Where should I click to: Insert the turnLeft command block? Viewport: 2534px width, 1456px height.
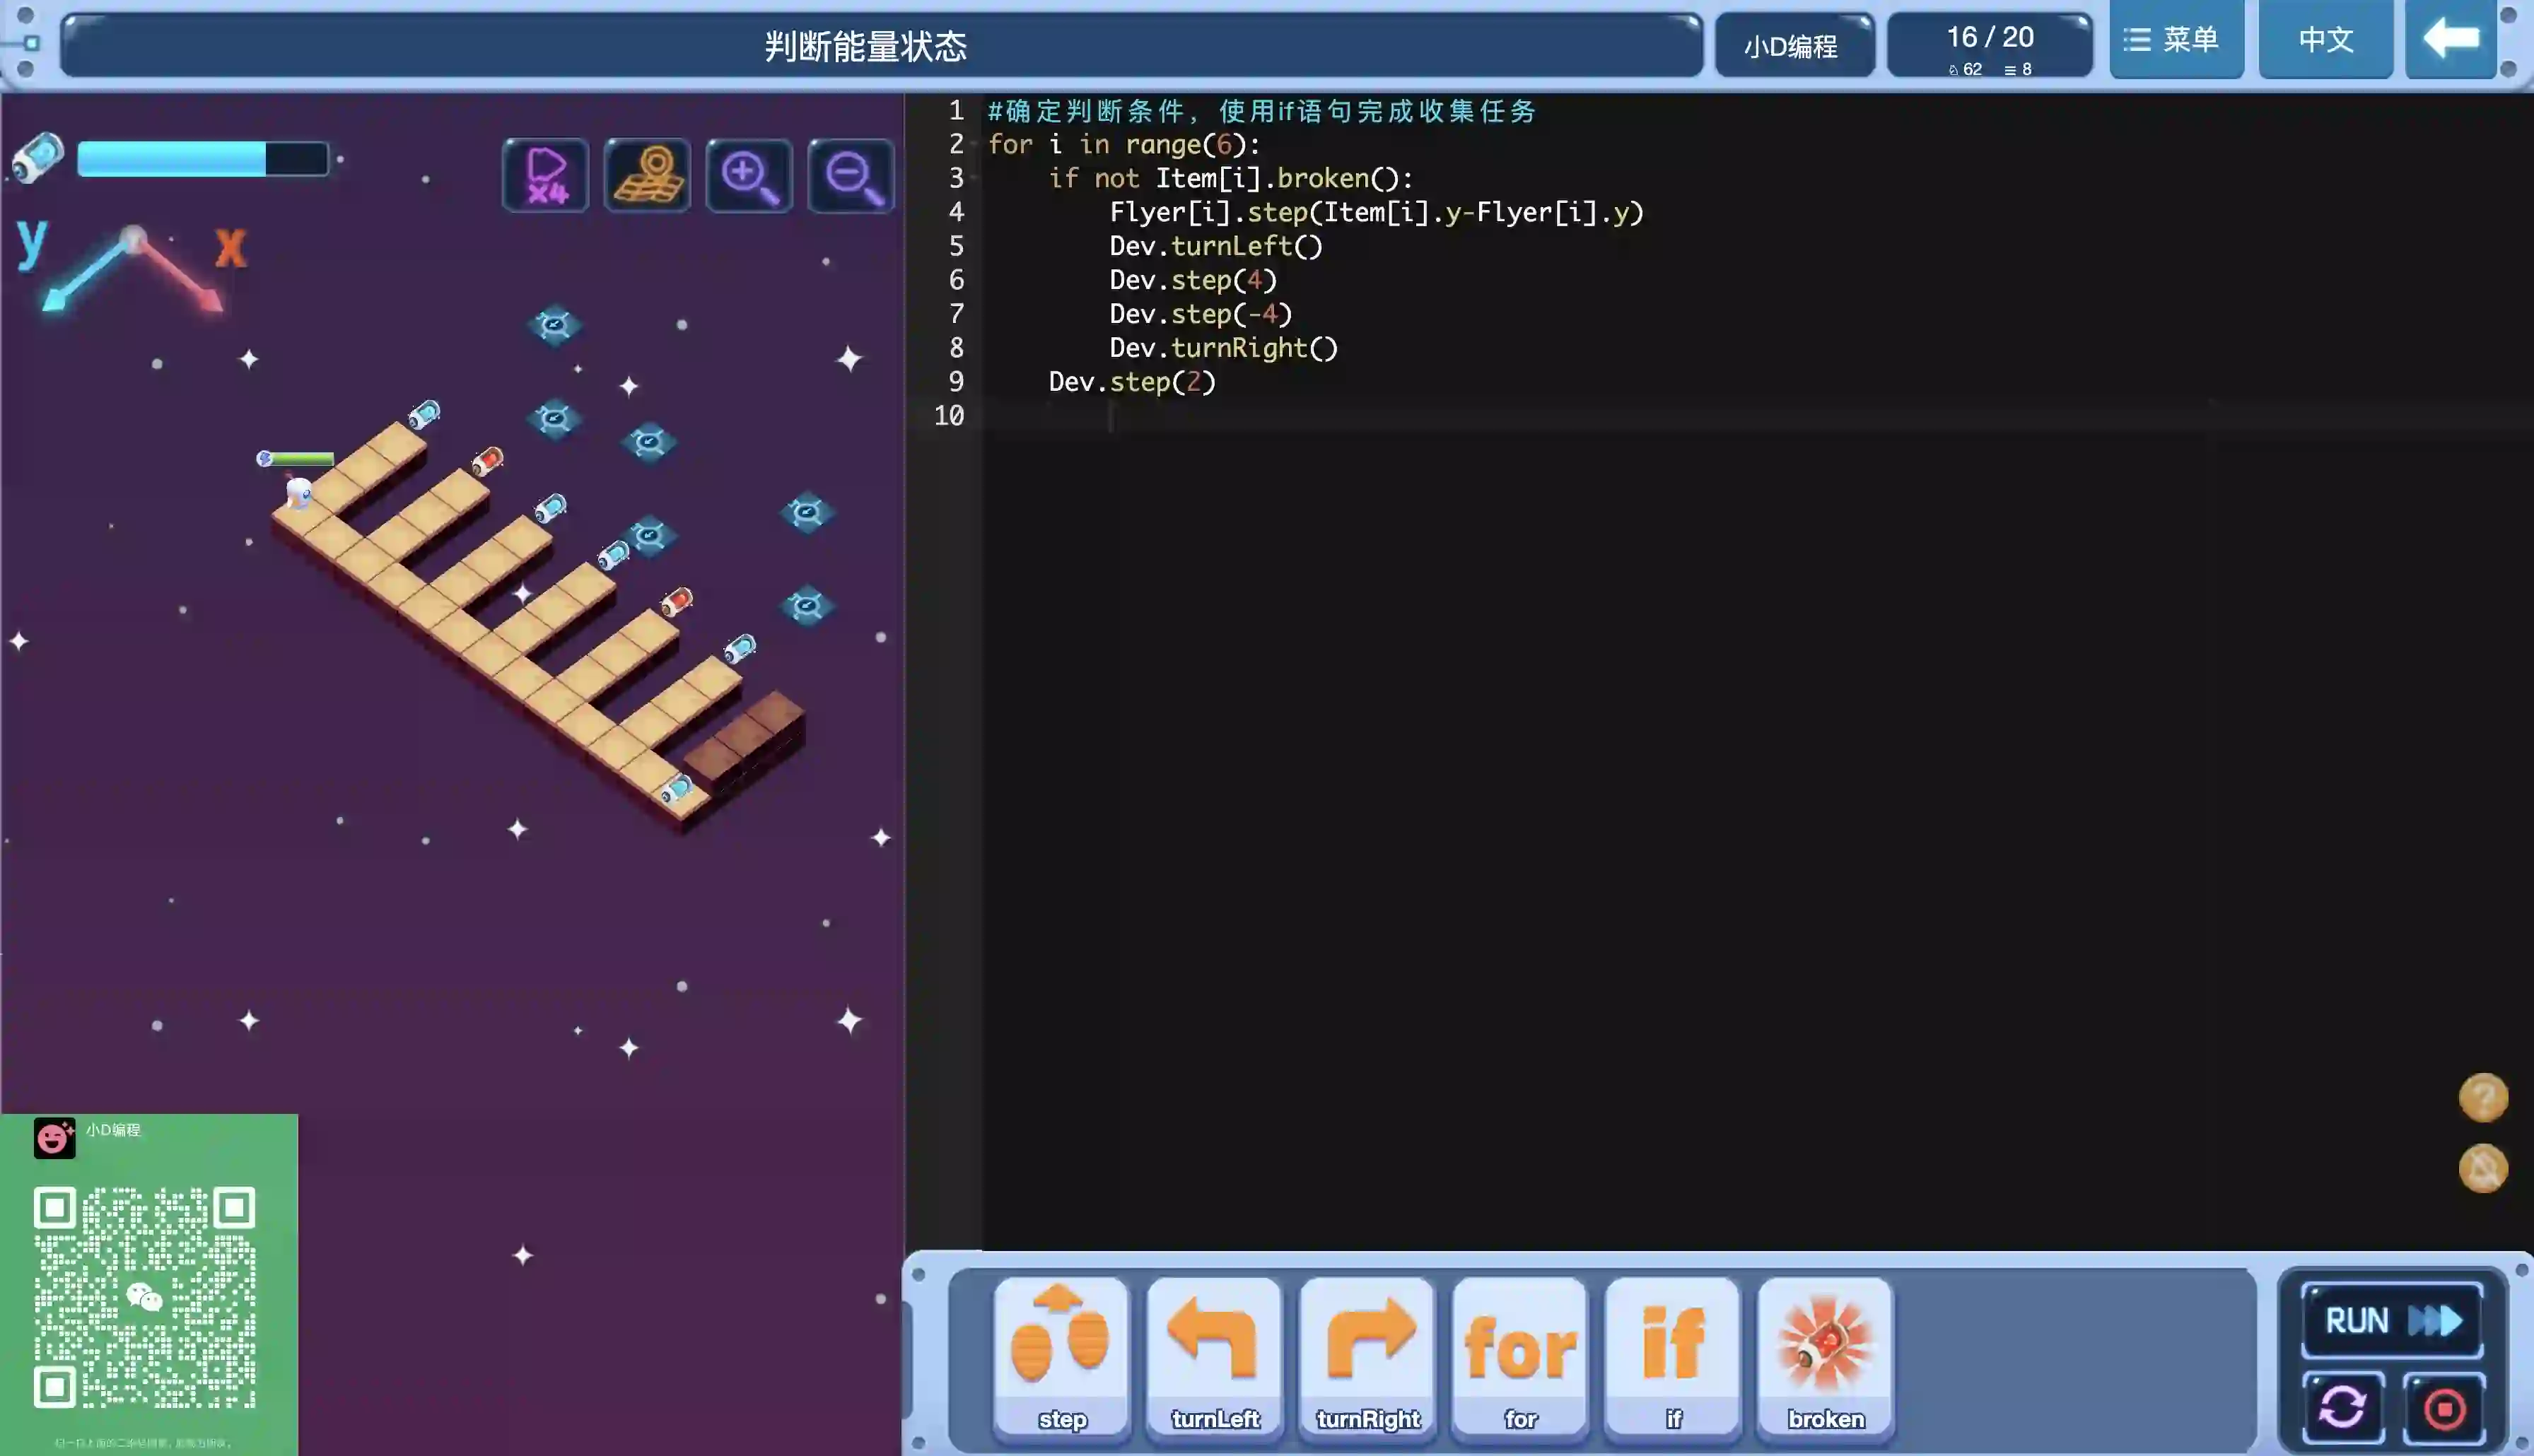point(1214,1355)
